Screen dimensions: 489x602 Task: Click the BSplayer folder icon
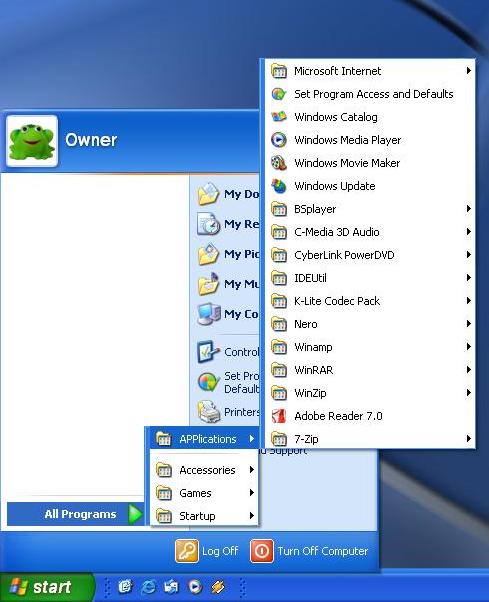point(279,209)
